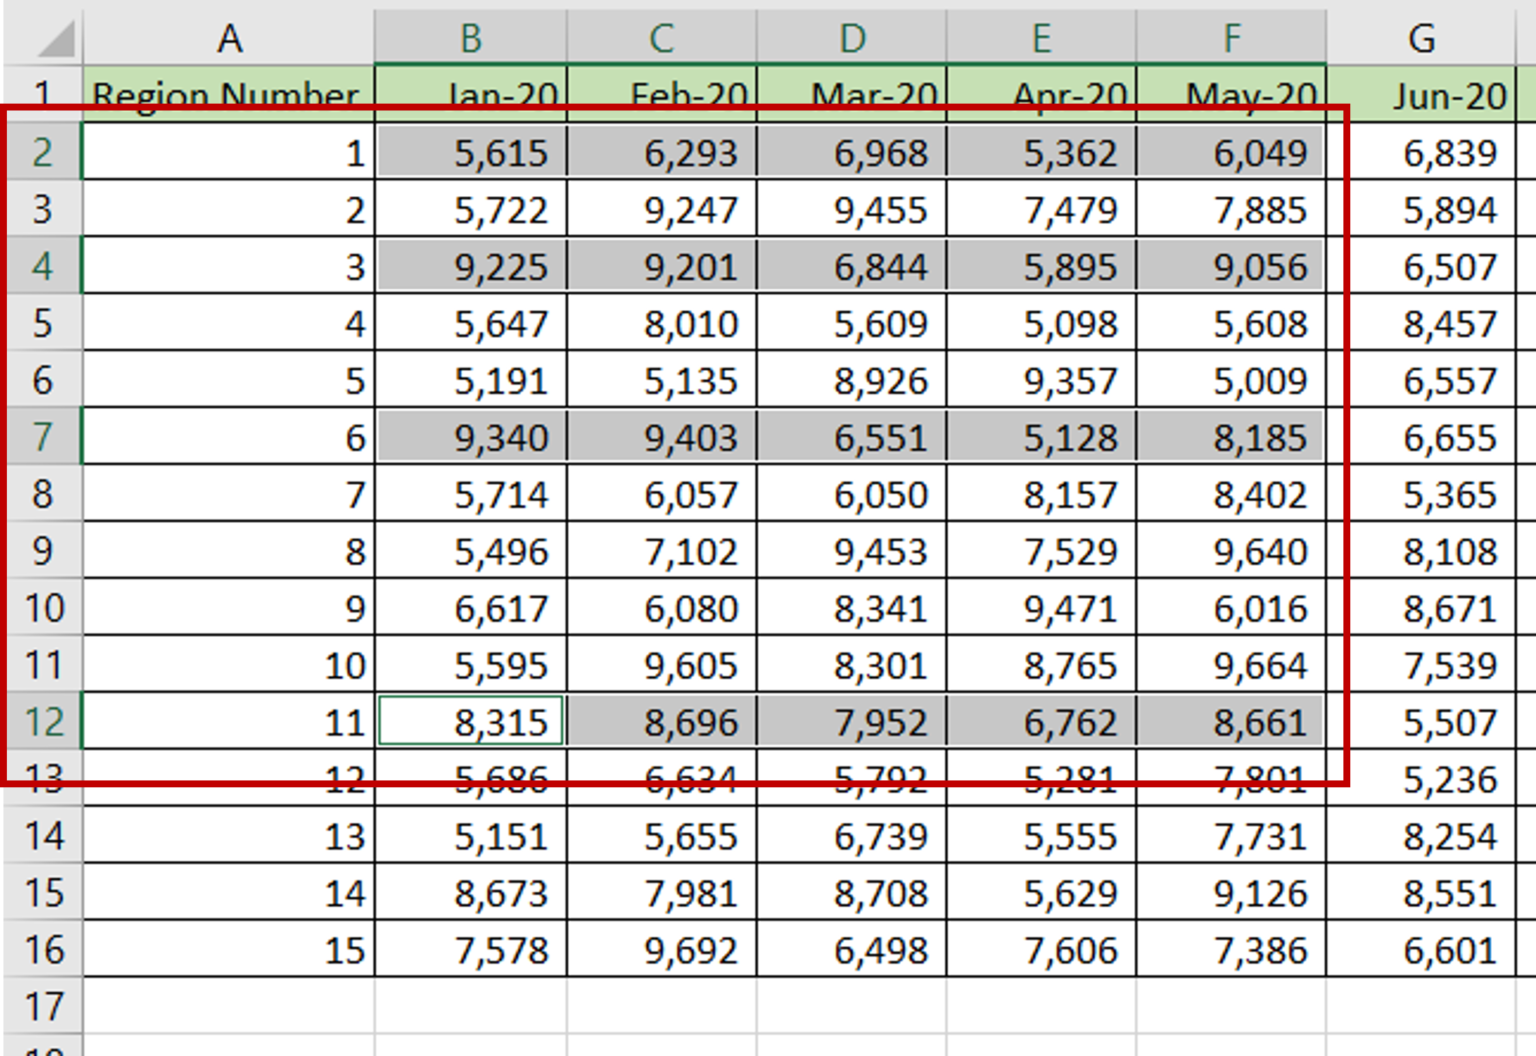Select row 16 by its row number

[40, 950]
